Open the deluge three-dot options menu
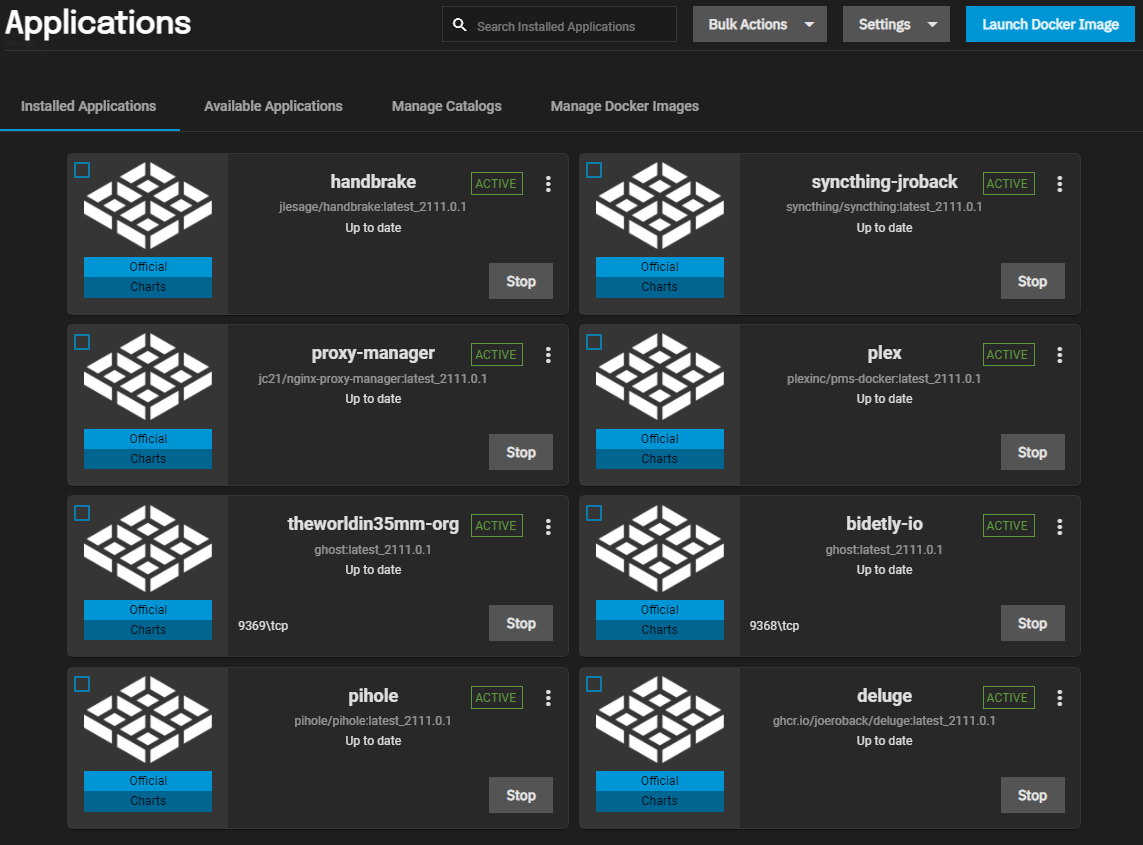 tap(1059, 698)
